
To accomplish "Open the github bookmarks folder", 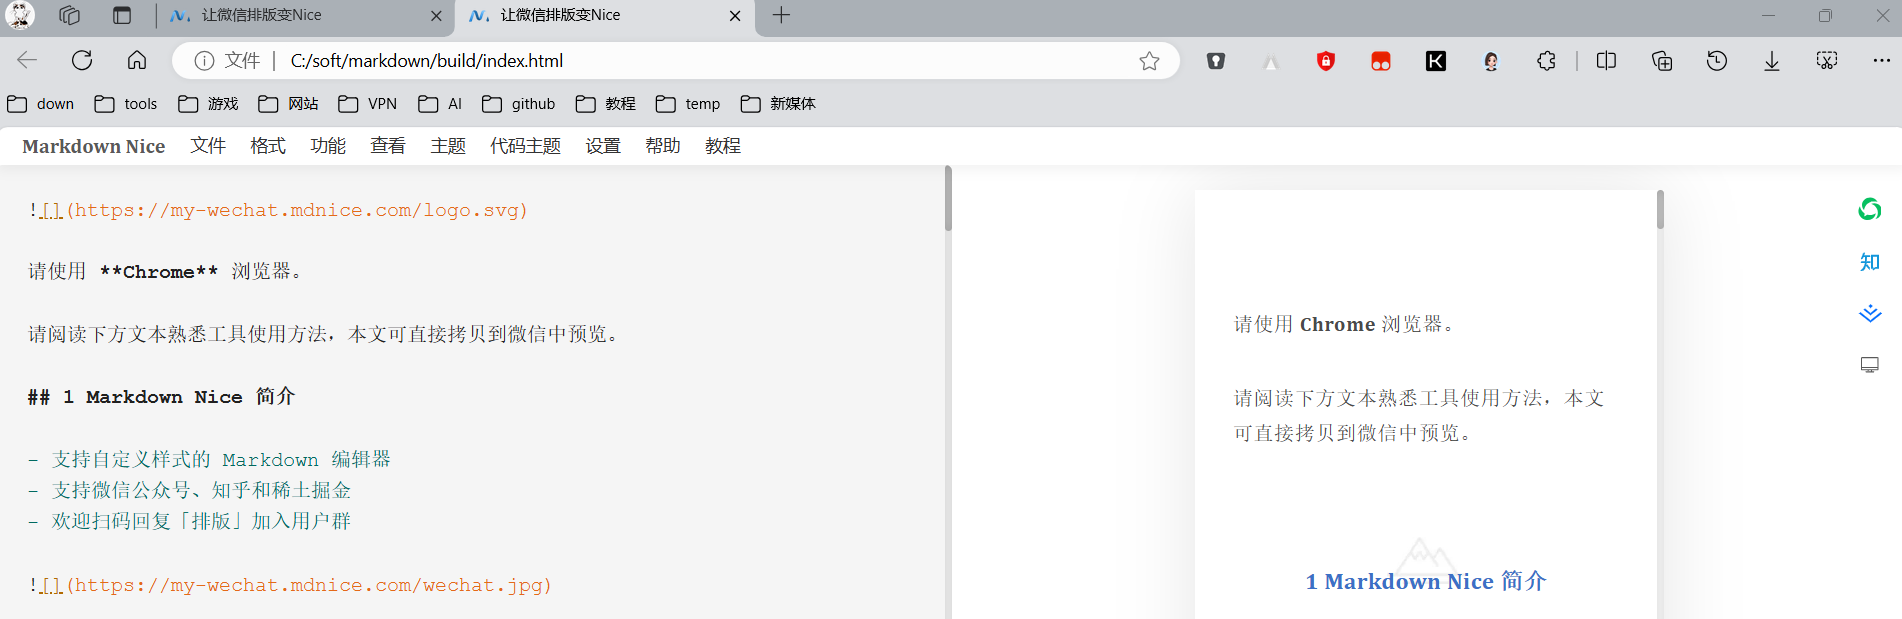I will pos(519,104).
